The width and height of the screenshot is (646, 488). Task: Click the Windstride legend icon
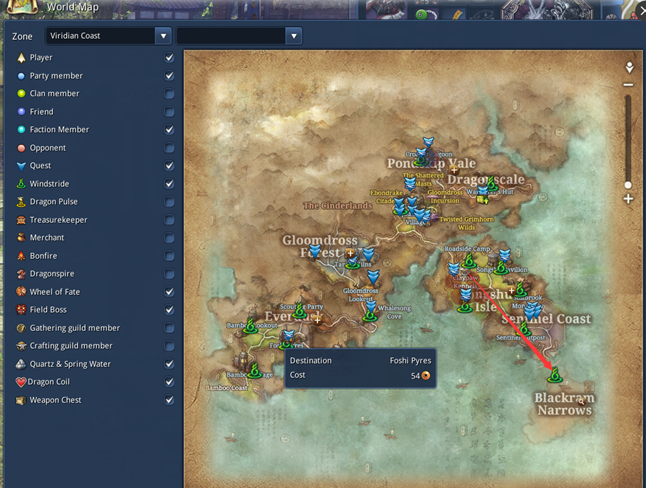pos(21,183)
